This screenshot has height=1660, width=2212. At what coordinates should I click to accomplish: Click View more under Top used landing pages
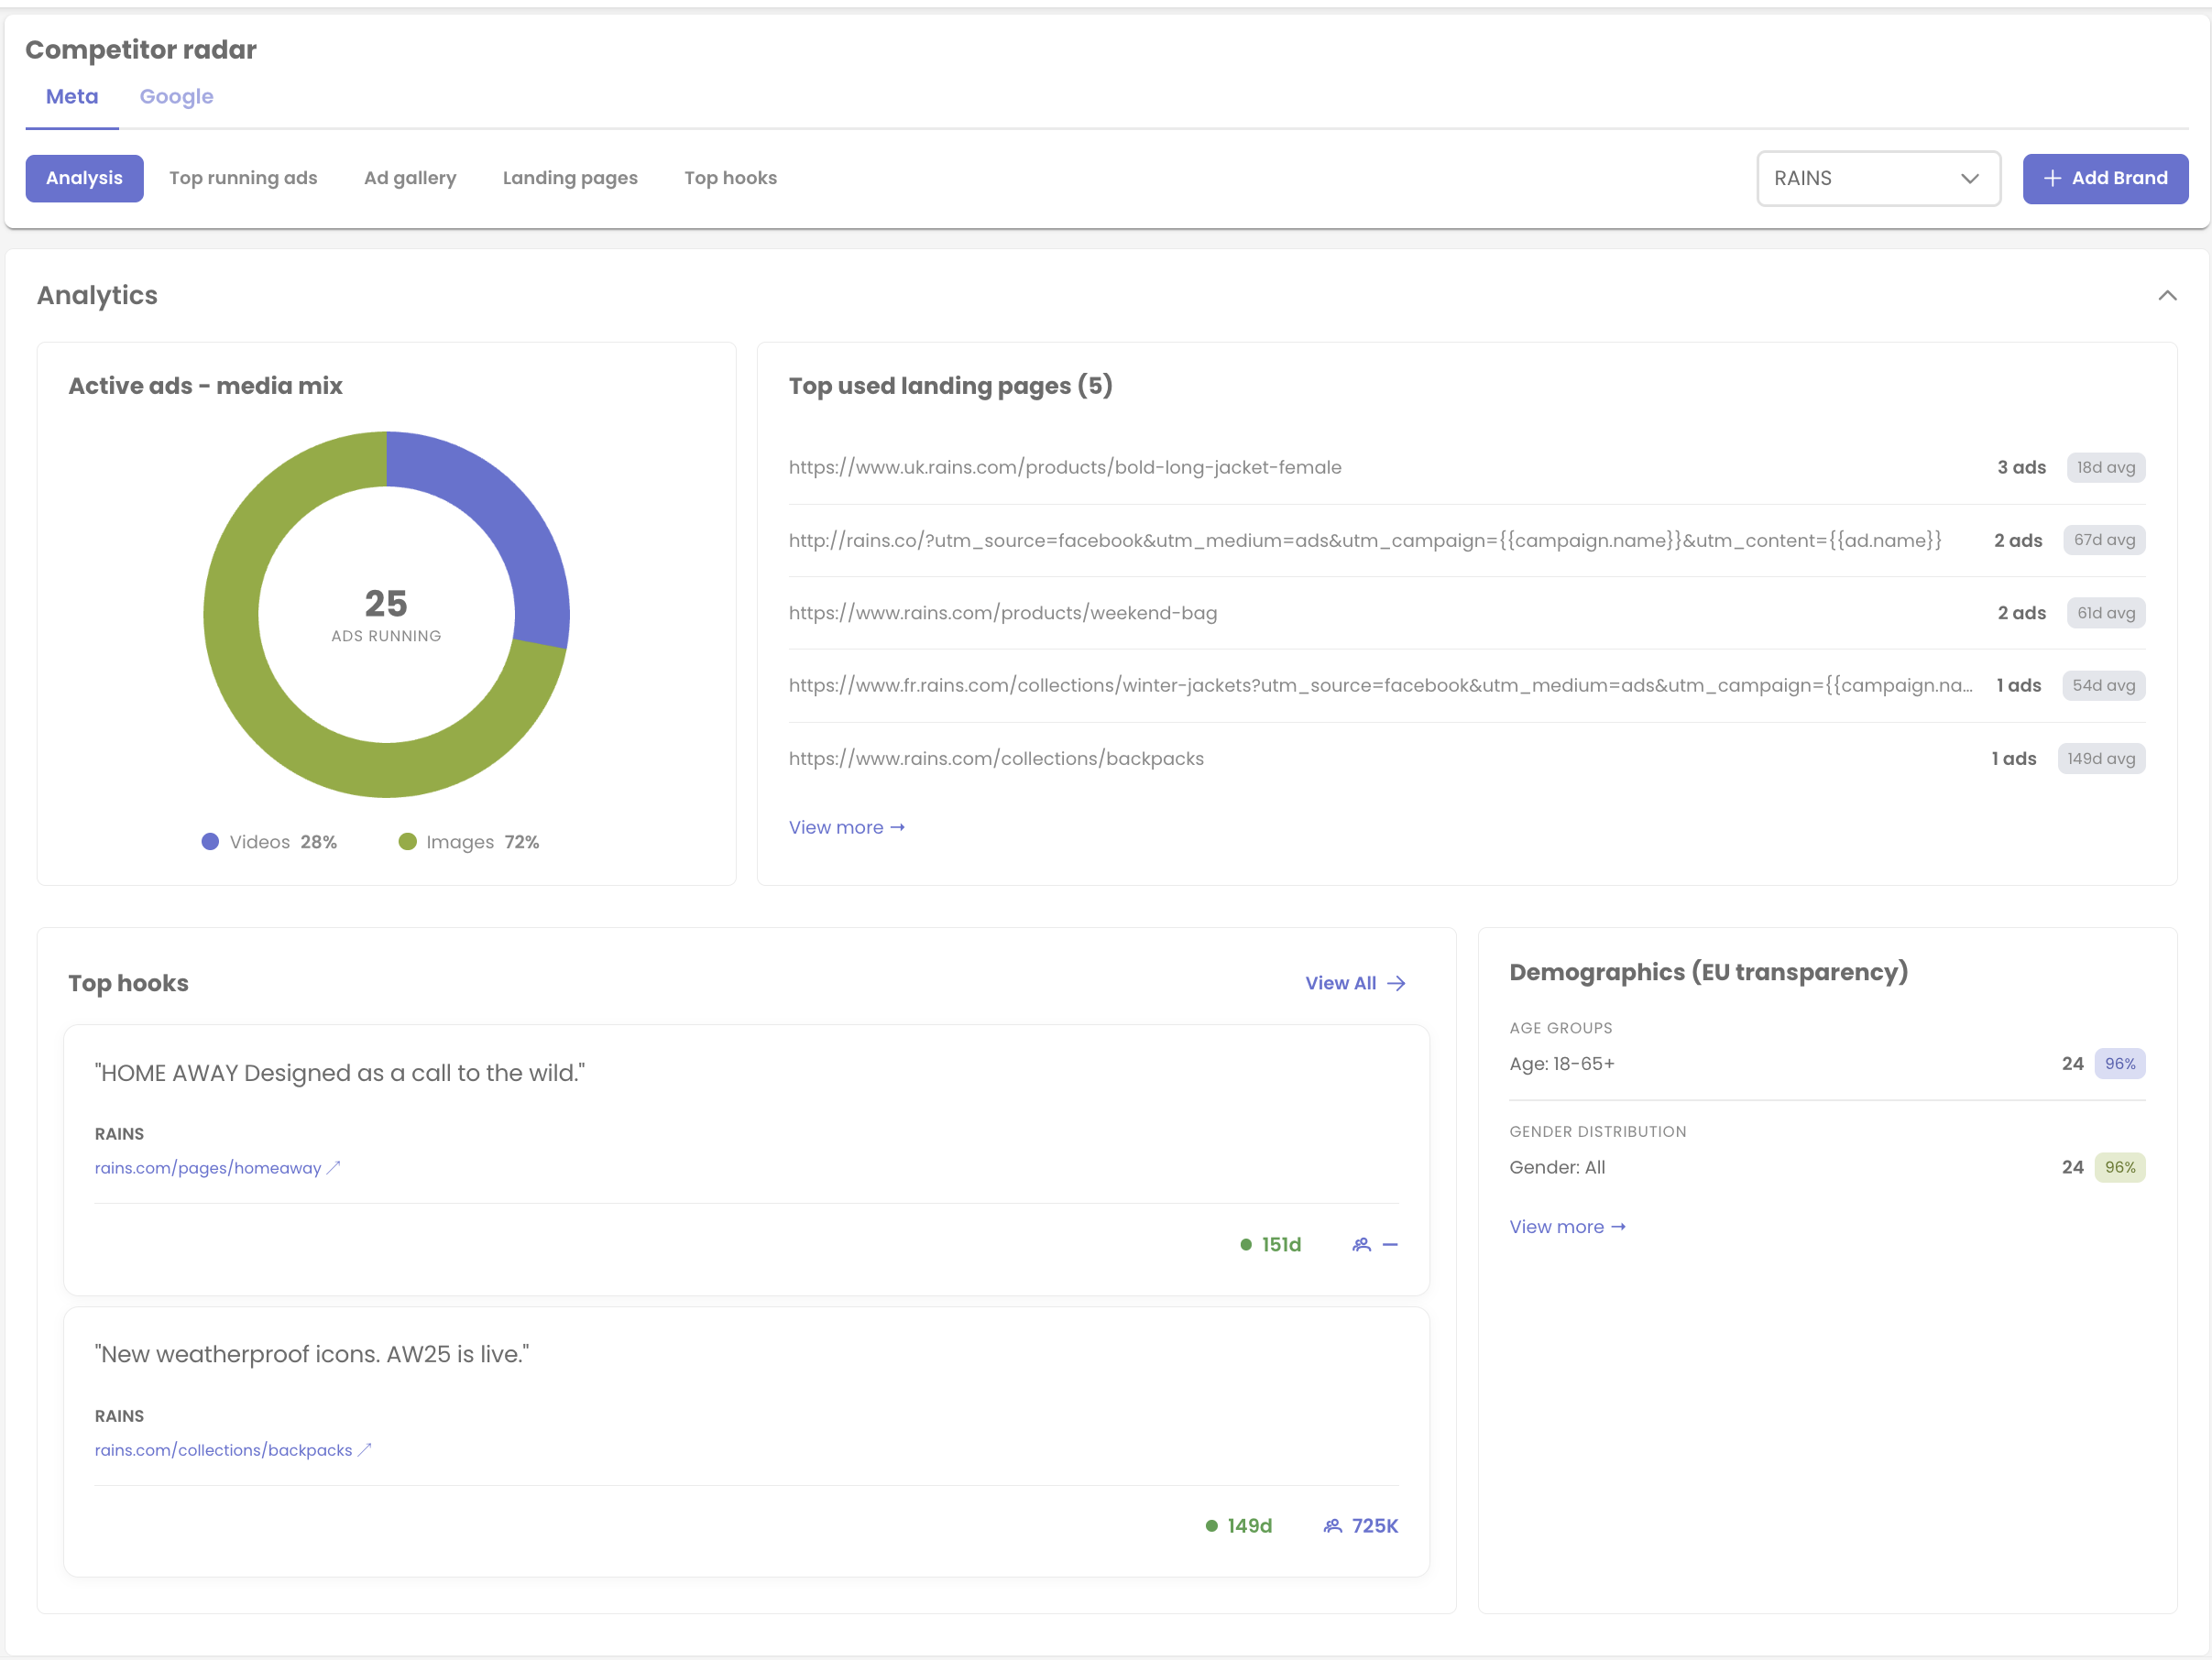coord(846,827)
